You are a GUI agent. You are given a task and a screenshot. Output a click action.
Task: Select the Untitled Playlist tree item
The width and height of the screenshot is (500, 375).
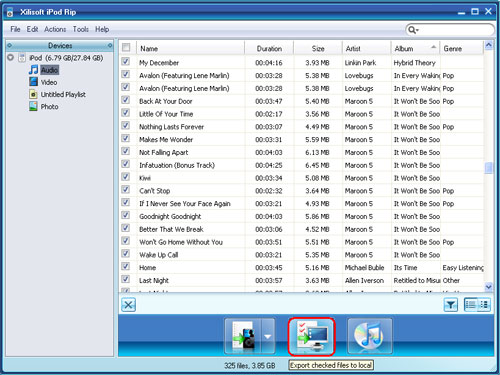63,95
